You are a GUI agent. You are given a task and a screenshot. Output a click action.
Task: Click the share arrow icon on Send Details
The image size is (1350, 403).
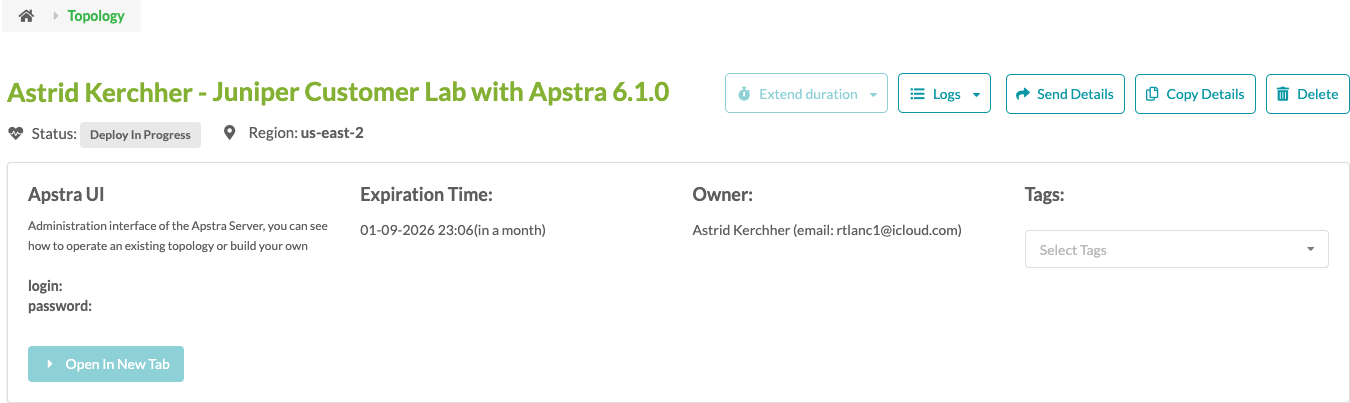click(x=1023, y=94)
